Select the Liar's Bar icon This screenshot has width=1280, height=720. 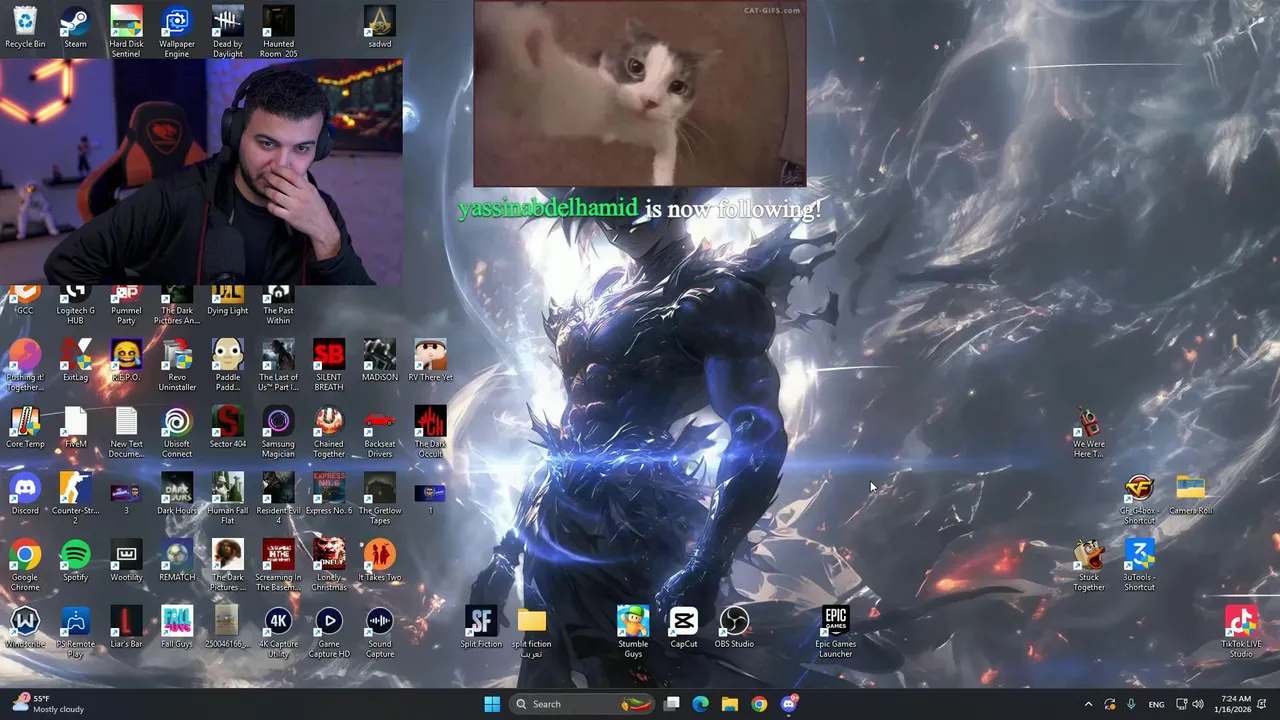point(126,627)
